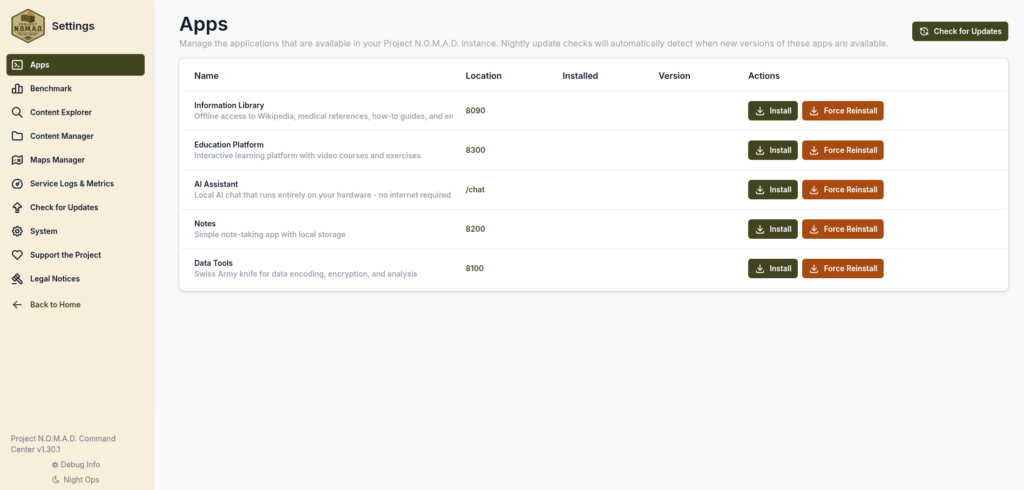
Task: Click the Legal Notices gavel icon
Action: 18,278
